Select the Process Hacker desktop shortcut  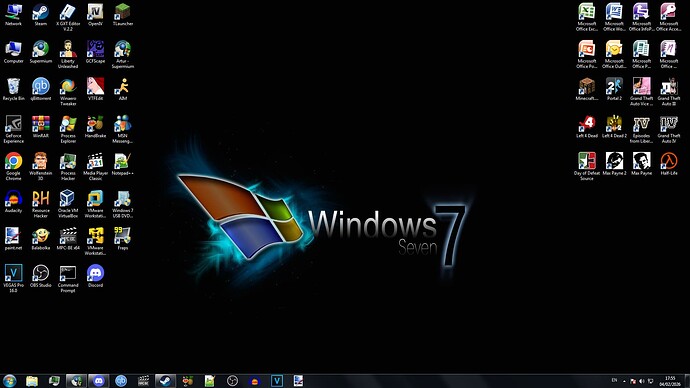[x=68, y=167]
